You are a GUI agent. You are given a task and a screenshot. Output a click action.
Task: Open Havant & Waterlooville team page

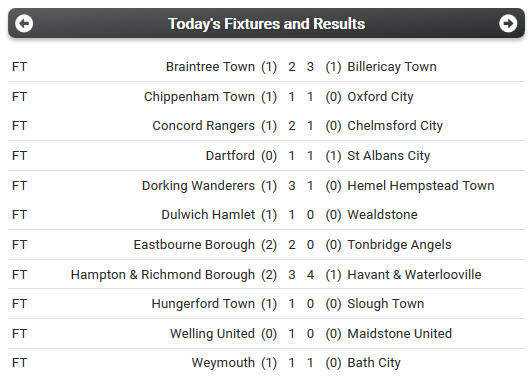pyautogui.click(x=414, y=275)
